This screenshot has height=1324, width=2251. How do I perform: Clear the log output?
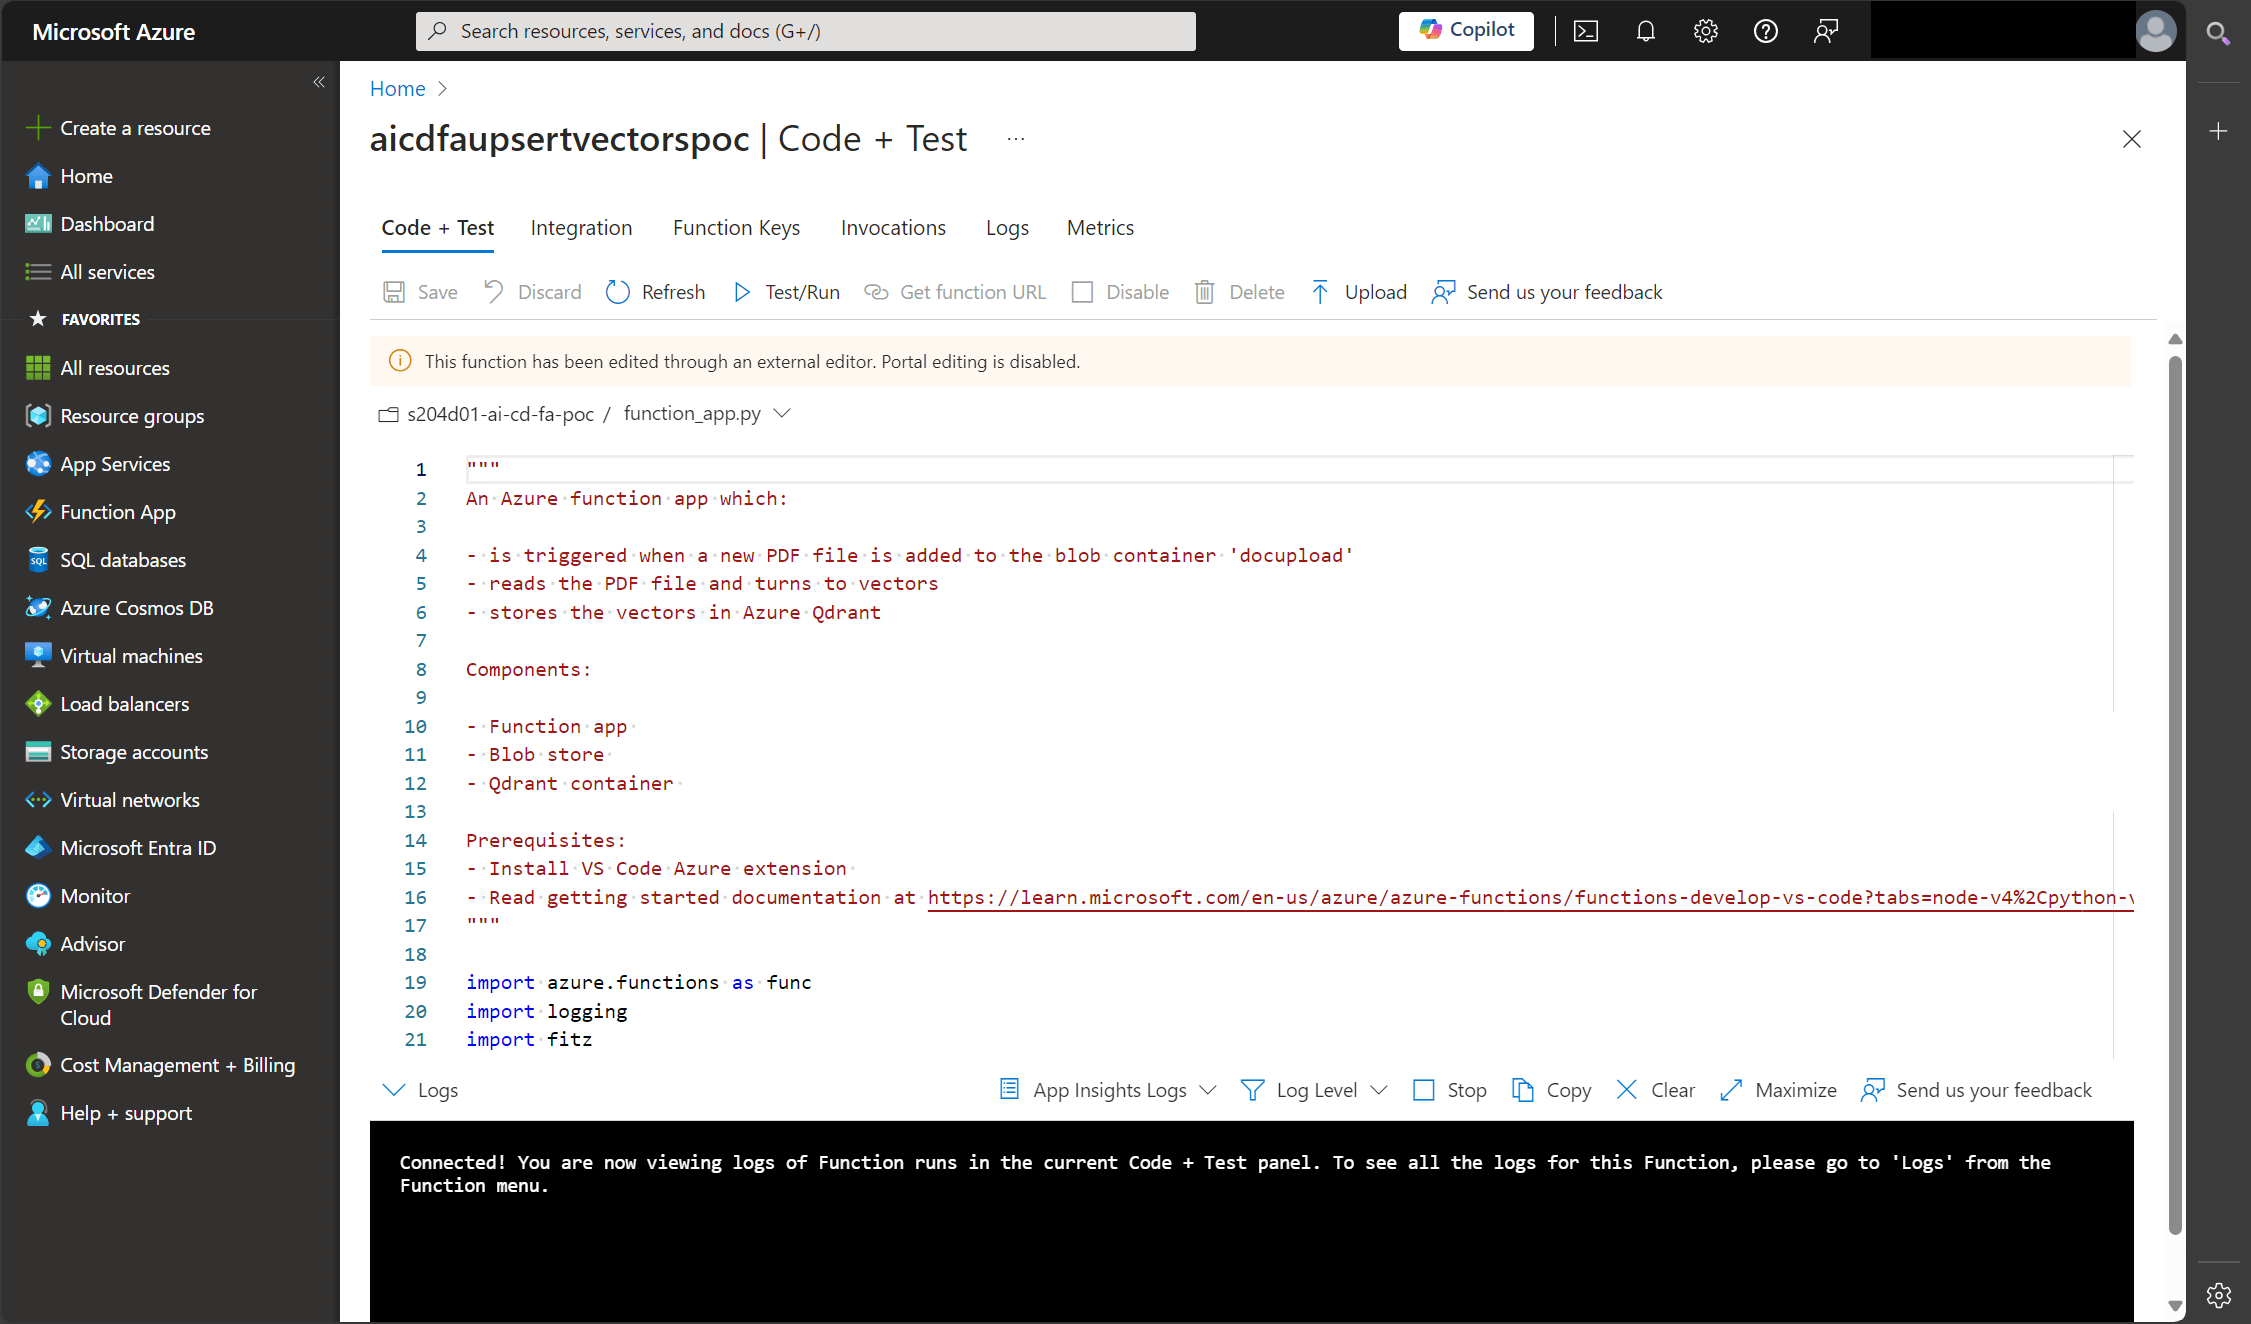tap(1655, 1090)
